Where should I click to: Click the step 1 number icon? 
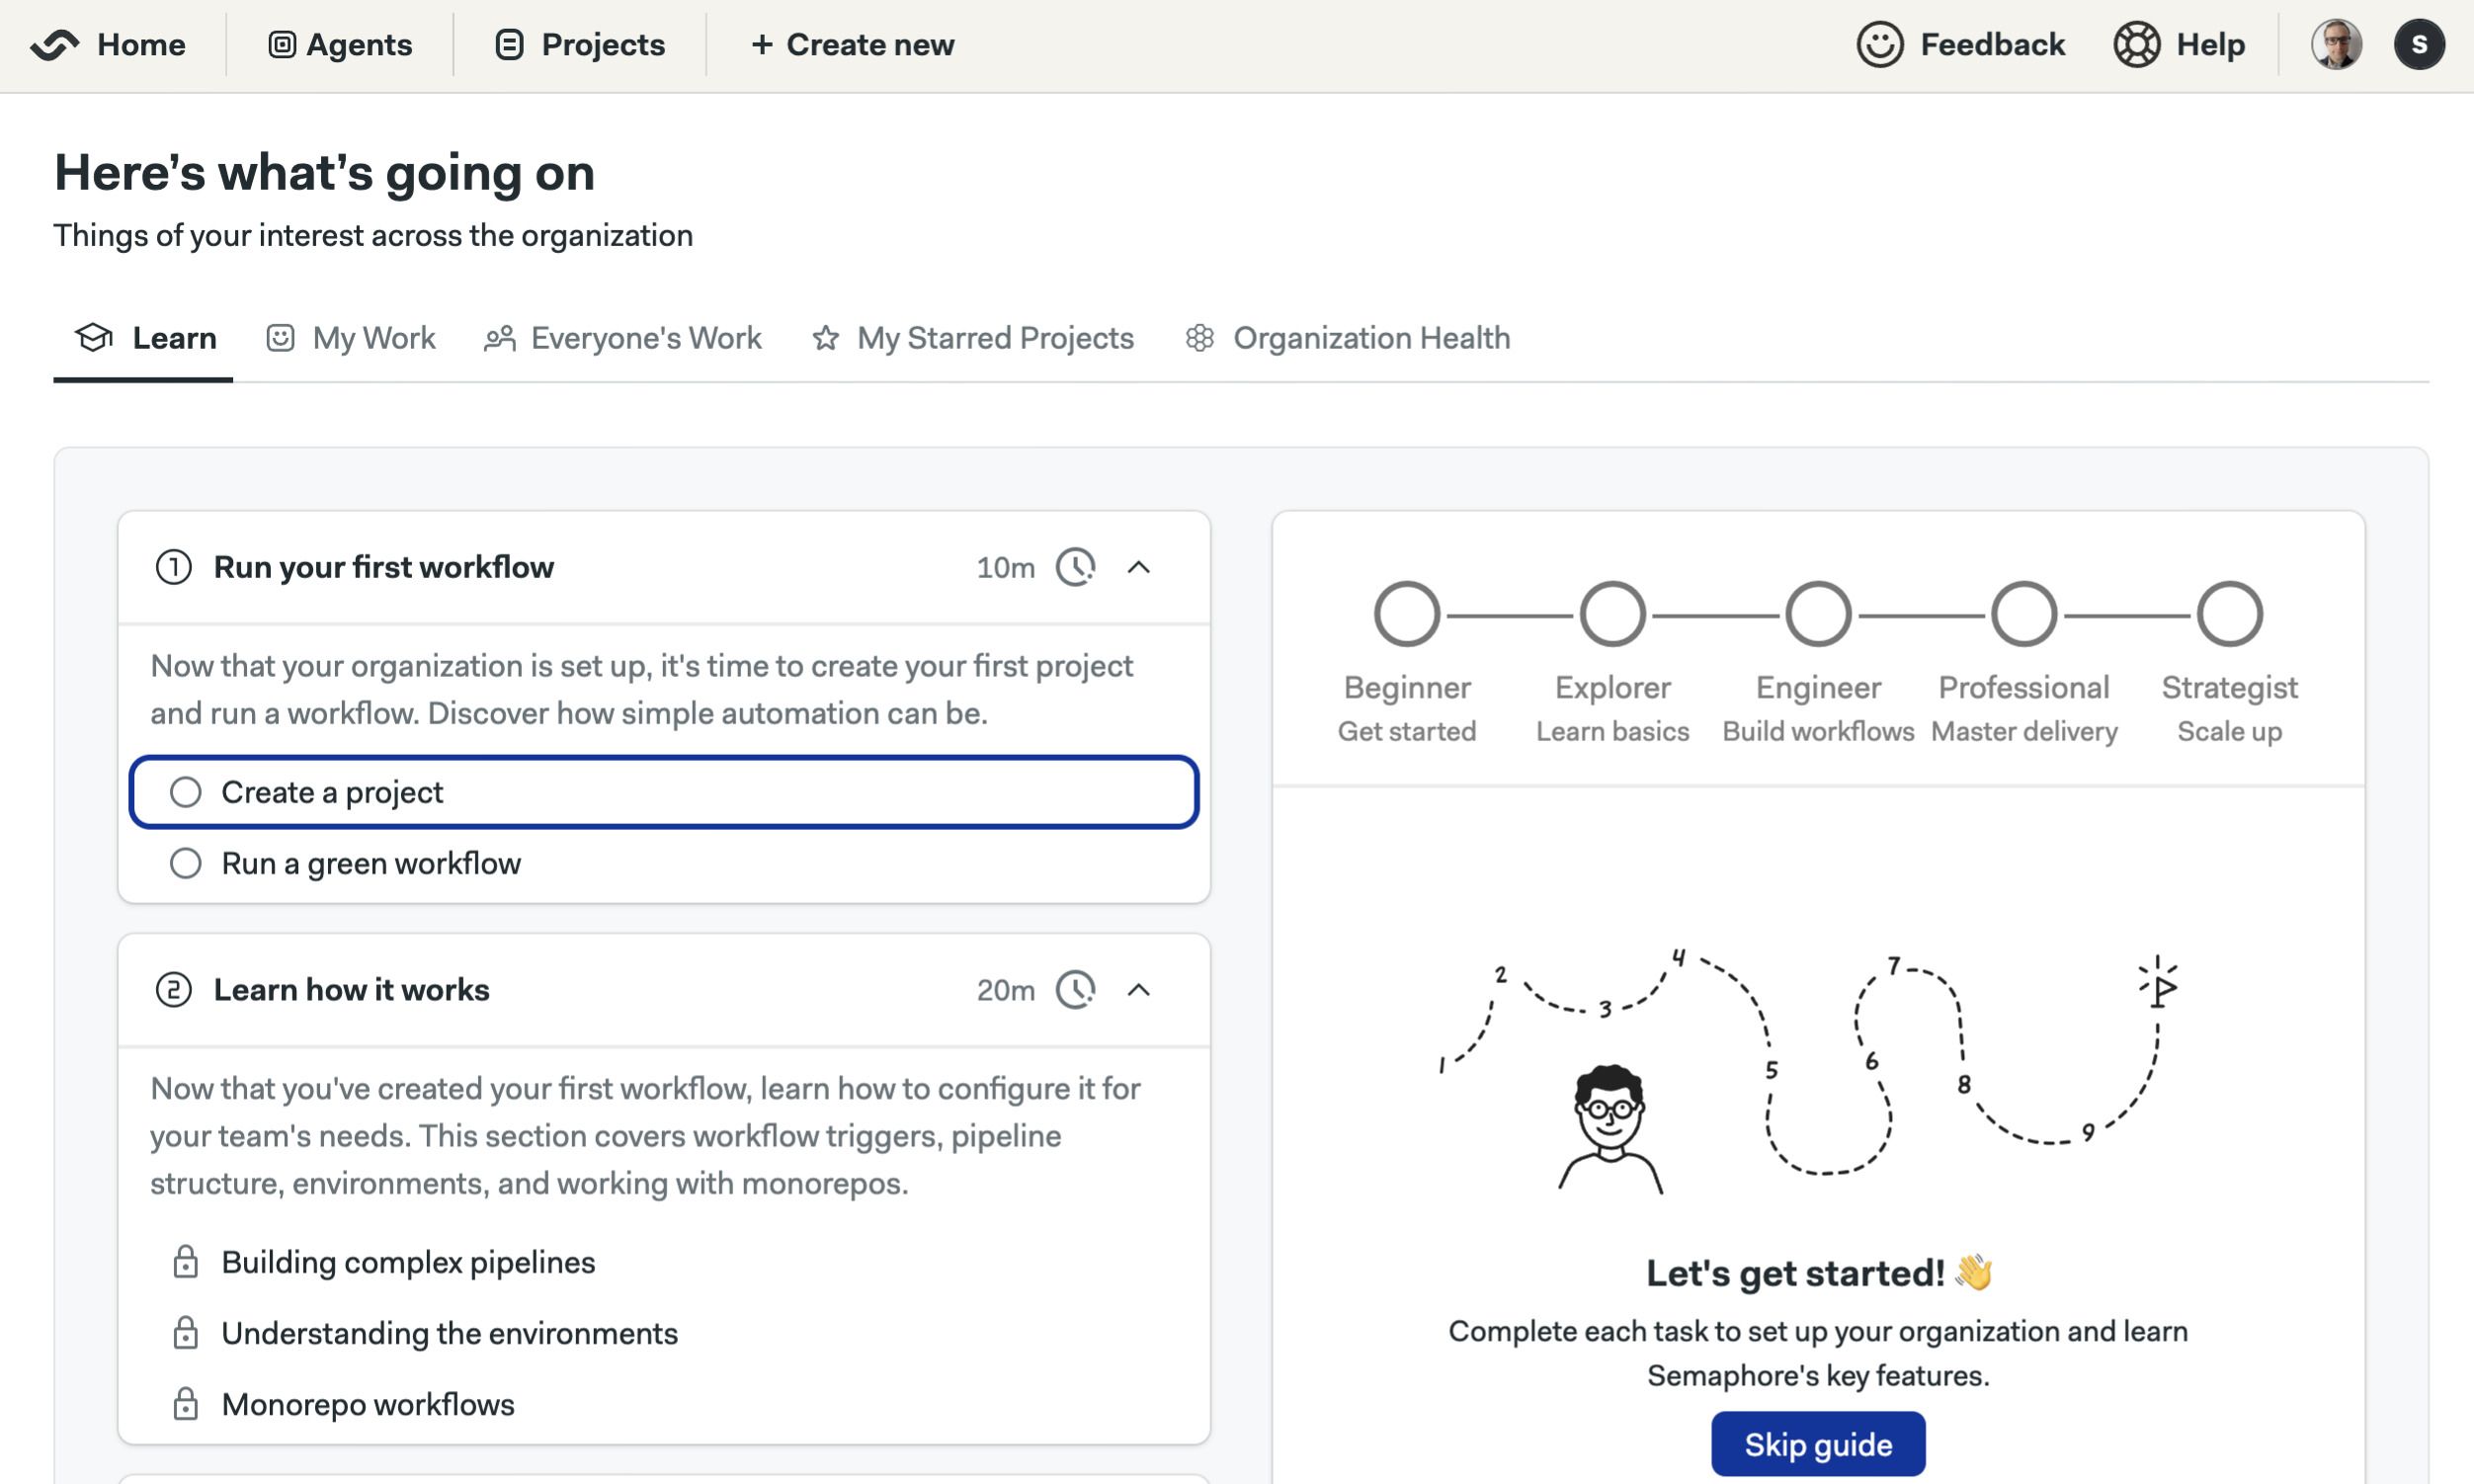click(174, 567)
